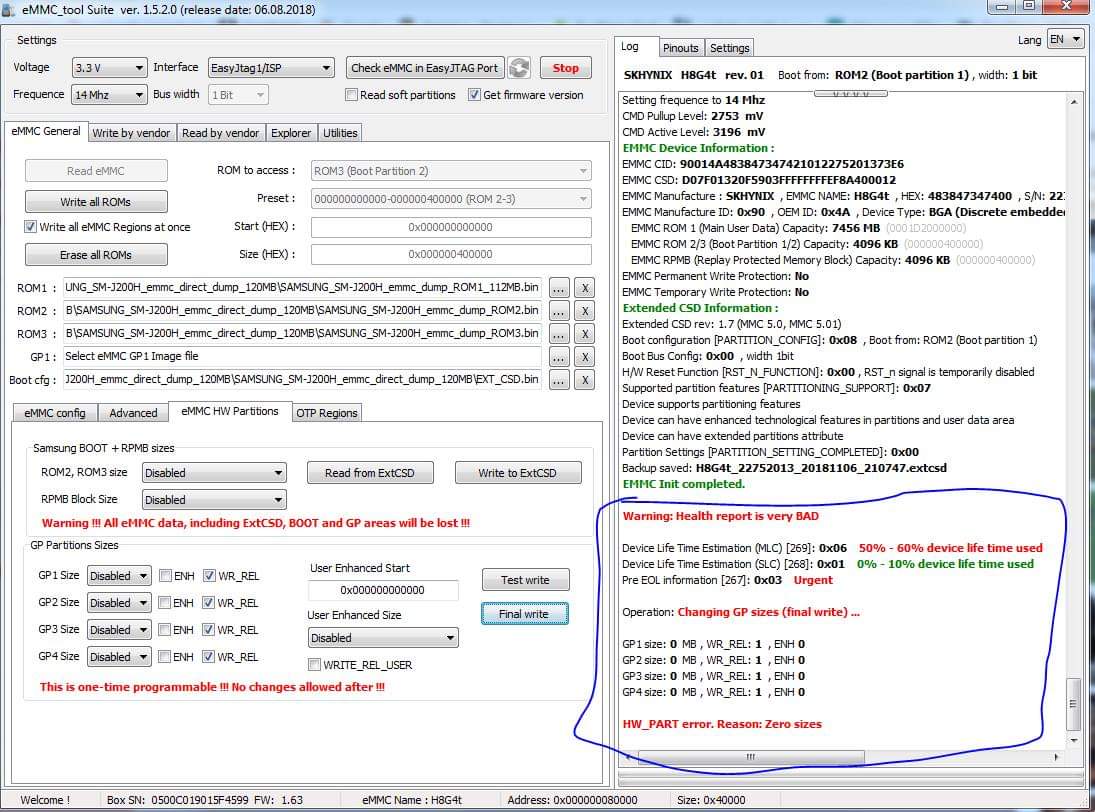This screenshot has height=812, width=1095.
Task: Browse for ROM3 image file
Action: click(x=559, y=334)
